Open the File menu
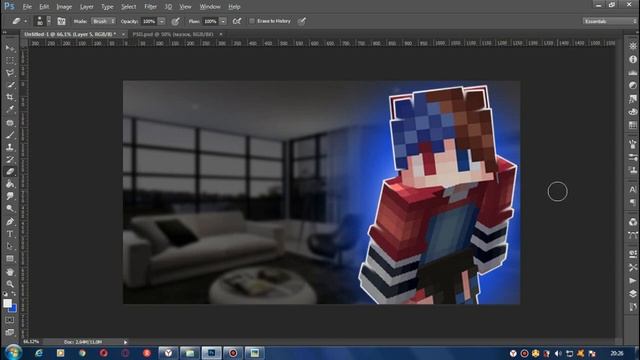Screen dimensions: 640x360 (27, 7)
